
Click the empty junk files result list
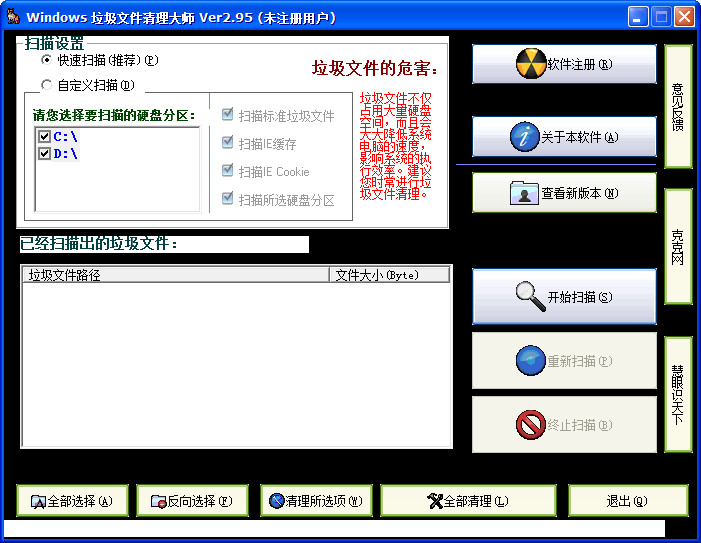tap(236, 364)
